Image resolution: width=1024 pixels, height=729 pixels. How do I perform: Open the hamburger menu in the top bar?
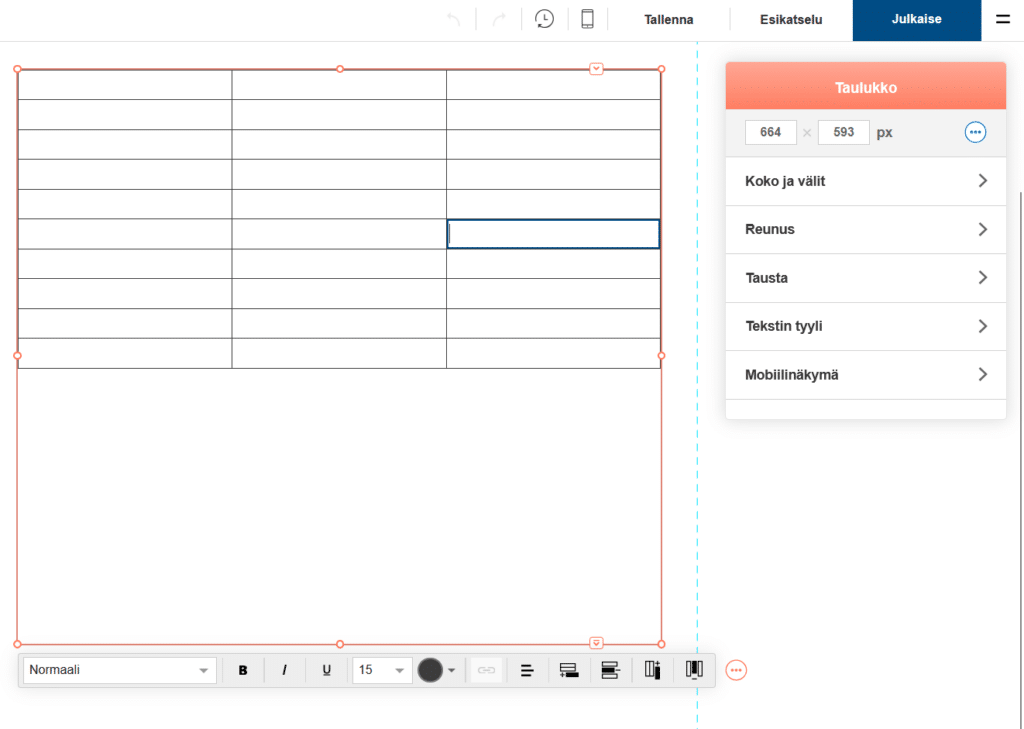(x=1002, y=19)
